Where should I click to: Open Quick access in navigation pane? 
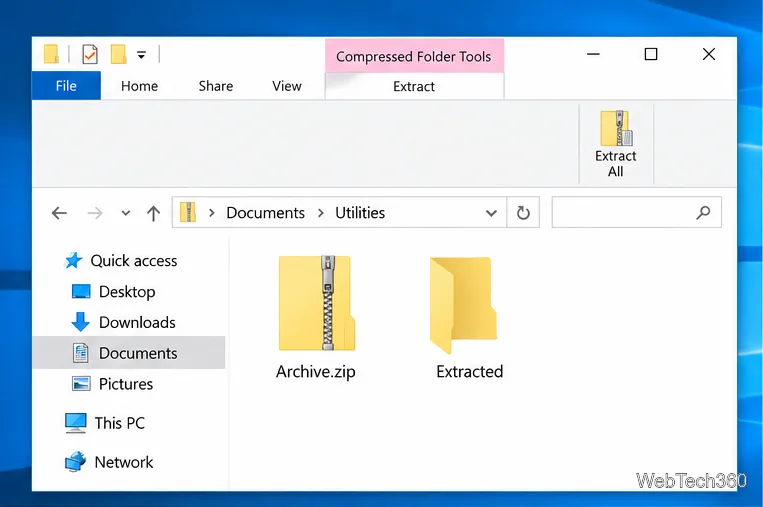point(121,261)
